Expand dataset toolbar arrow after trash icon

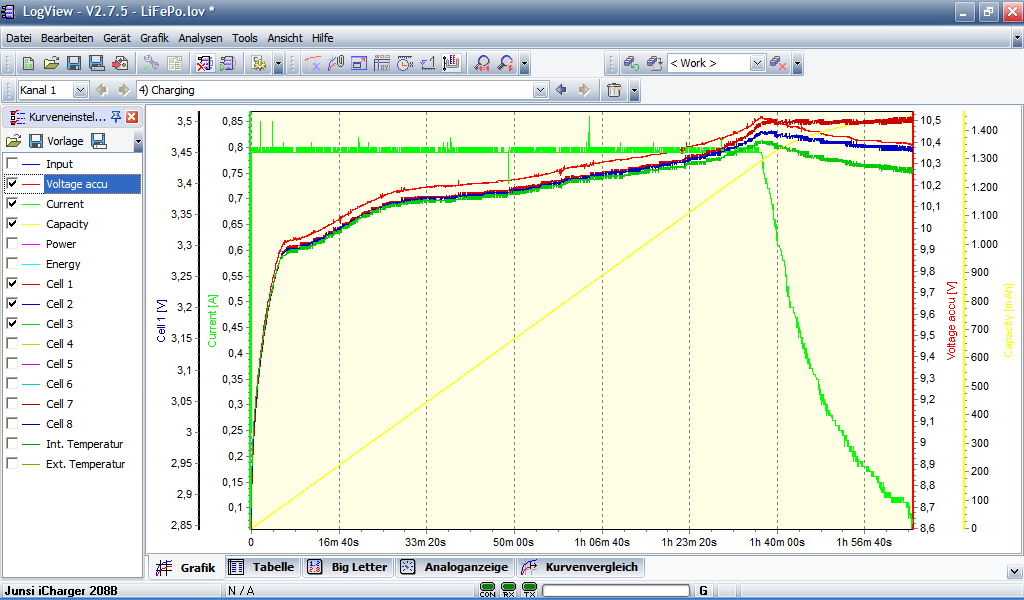click(x=634, y=91)
